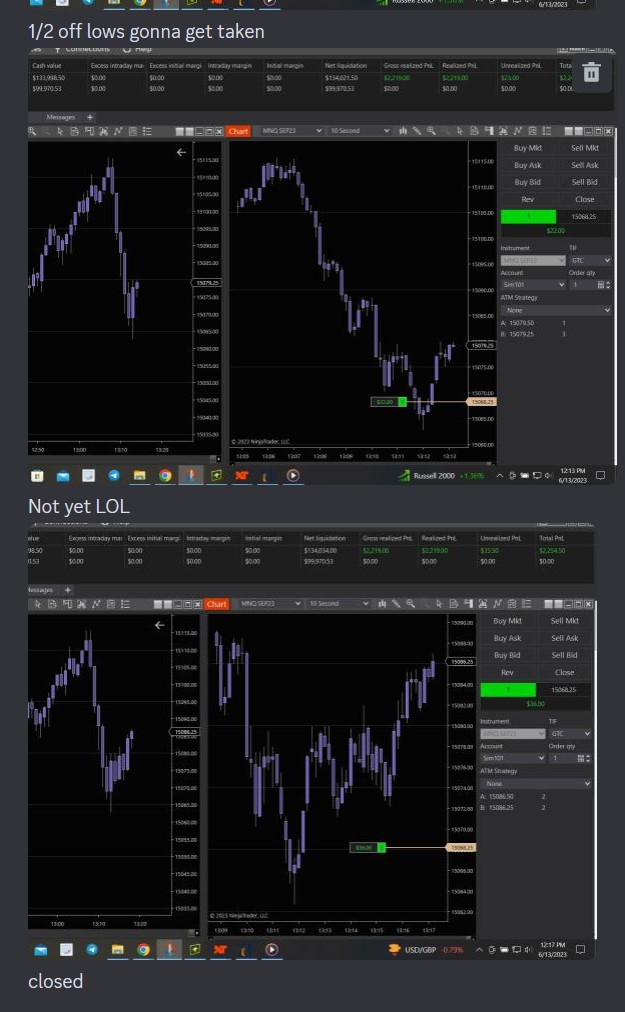Click Sell Ask in the 12:17 PM Chart Trader
Image resolution: width=625 pixels, height=1012 pixels.
tap(565, 638)
